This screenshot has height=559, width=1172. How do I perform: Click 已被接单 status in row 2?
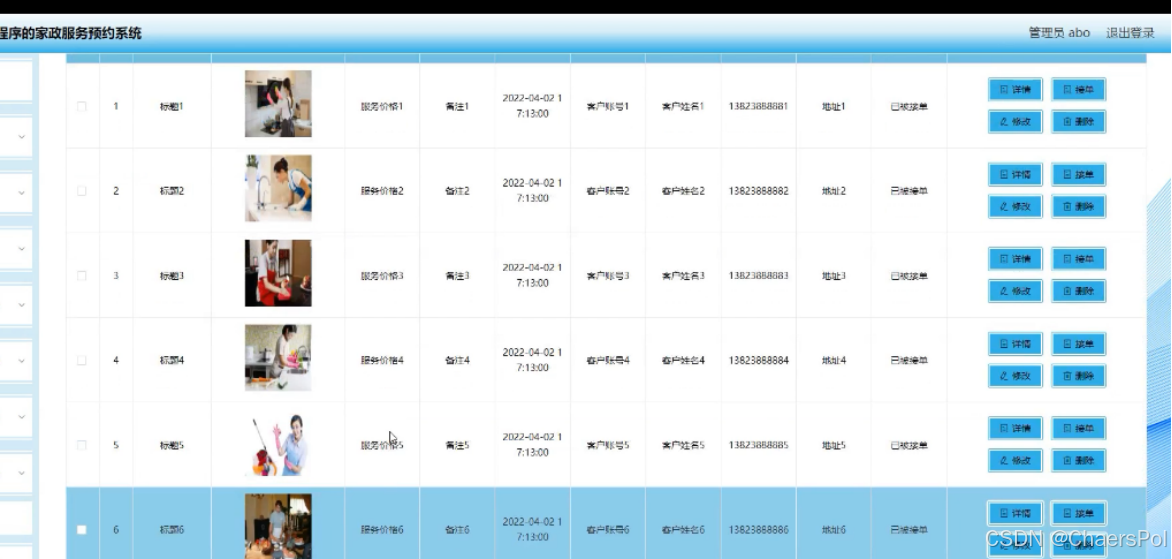tap(909, 191)
